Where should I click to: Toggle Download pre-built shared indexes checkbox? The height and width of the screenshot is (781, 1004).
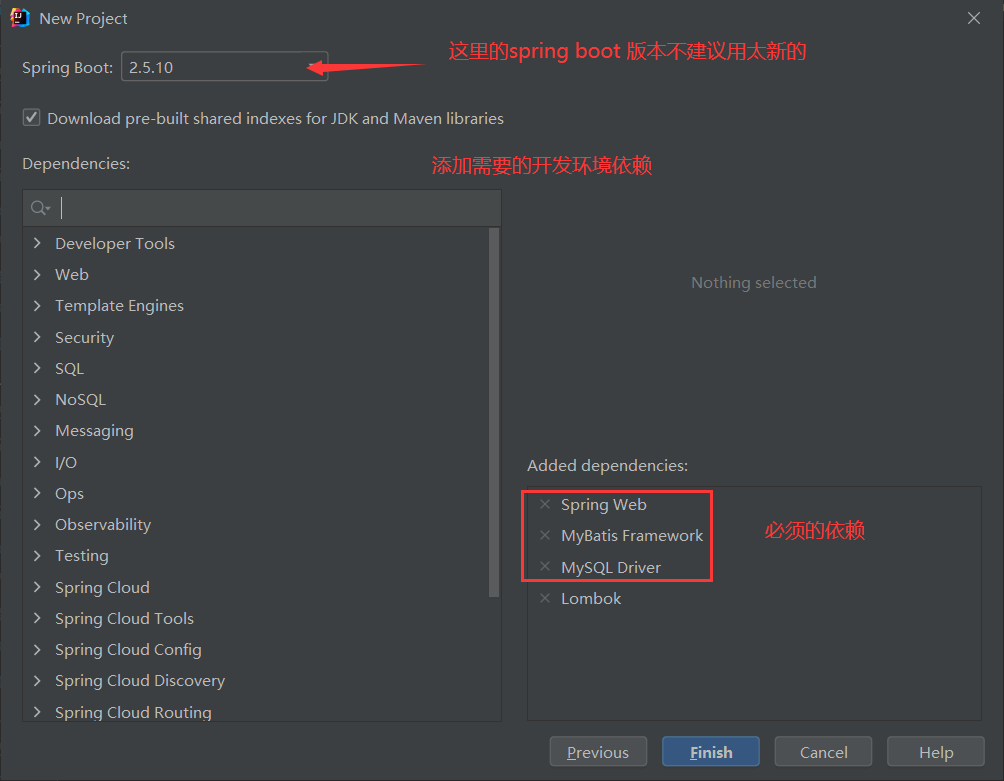pyautogui.click(x=31, y=118)
